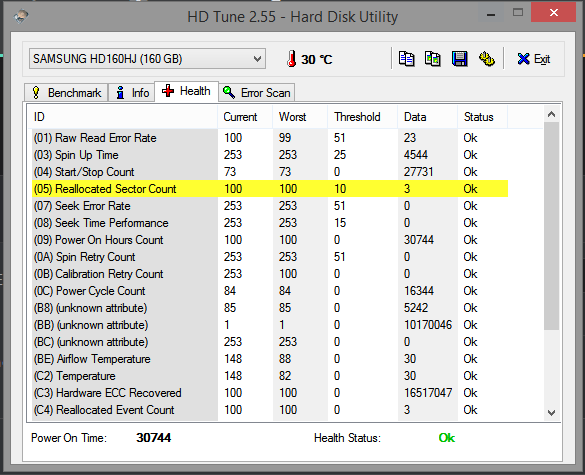585x475 pixels.
Task: Click the scroll down arrow of the list
Action: click(x=551, y=412)
